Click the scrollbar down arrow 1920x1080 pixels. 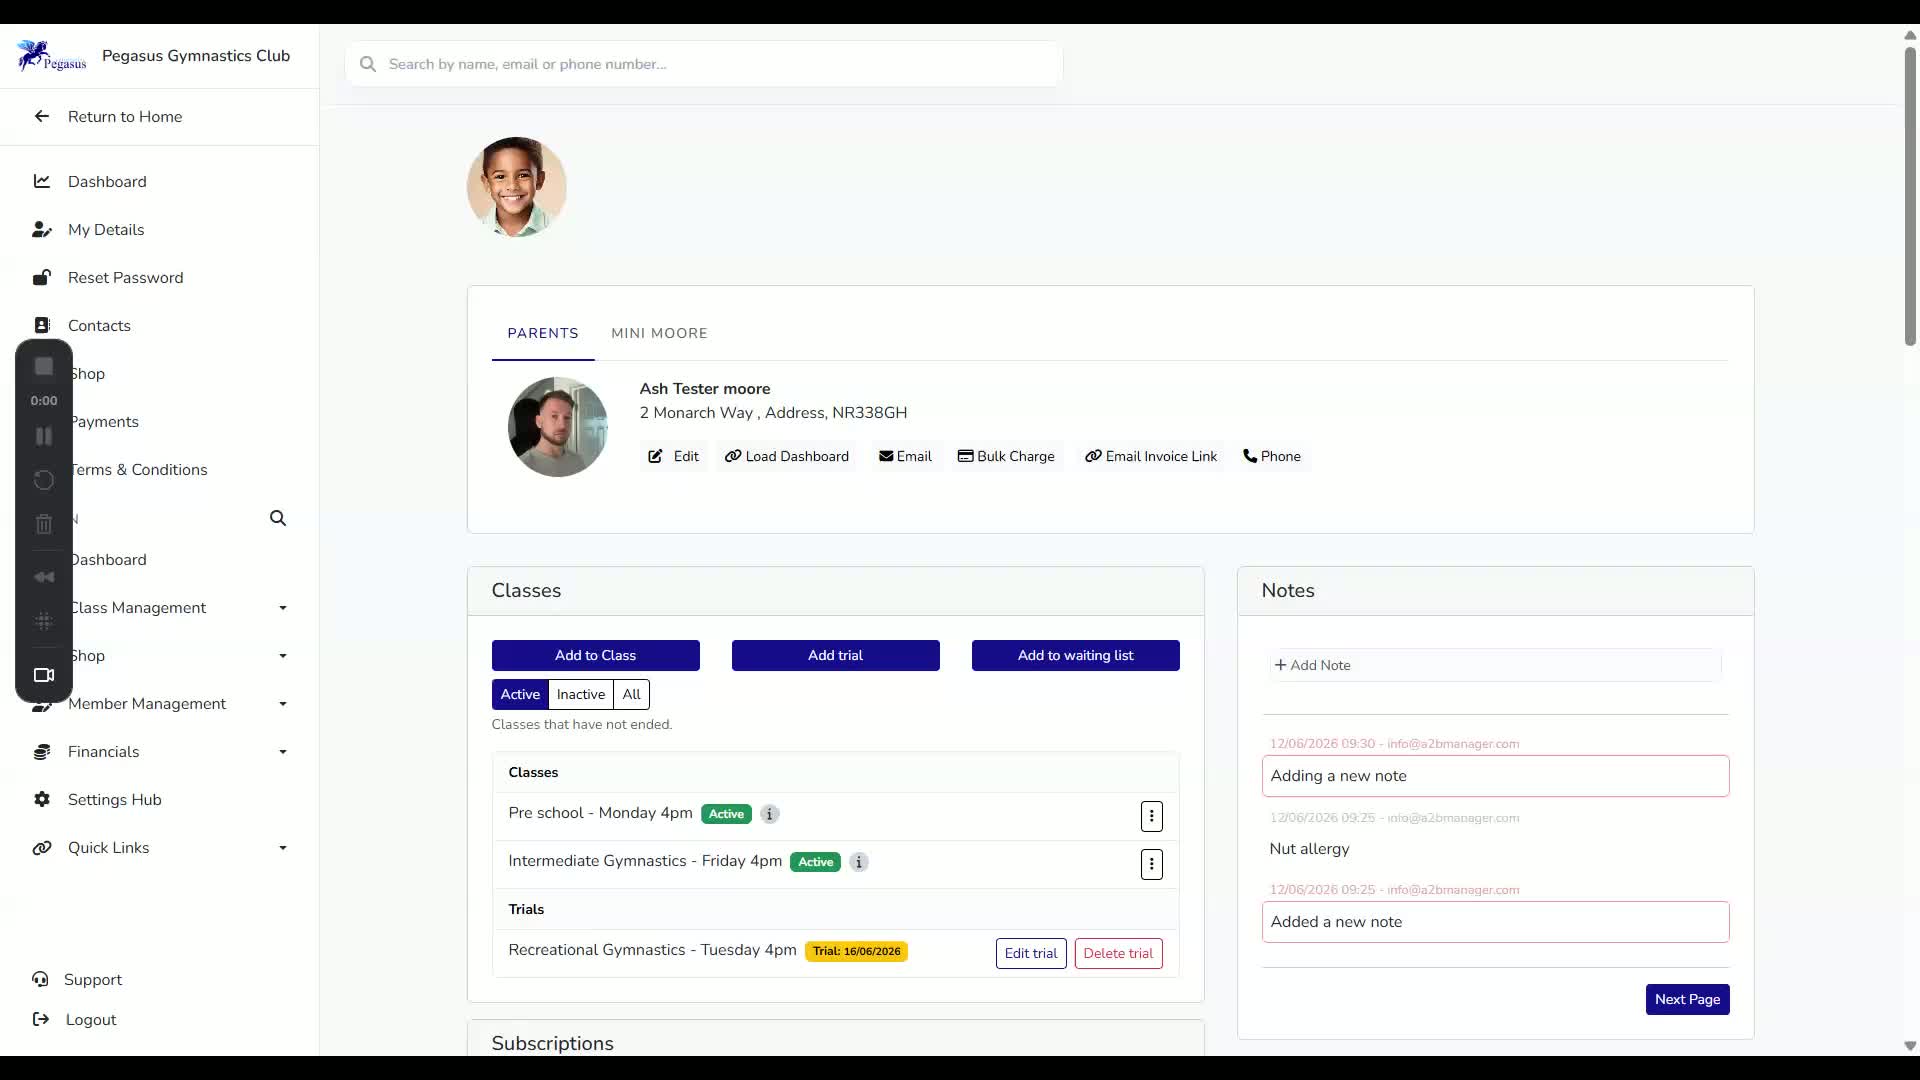coord(1910,1046)
